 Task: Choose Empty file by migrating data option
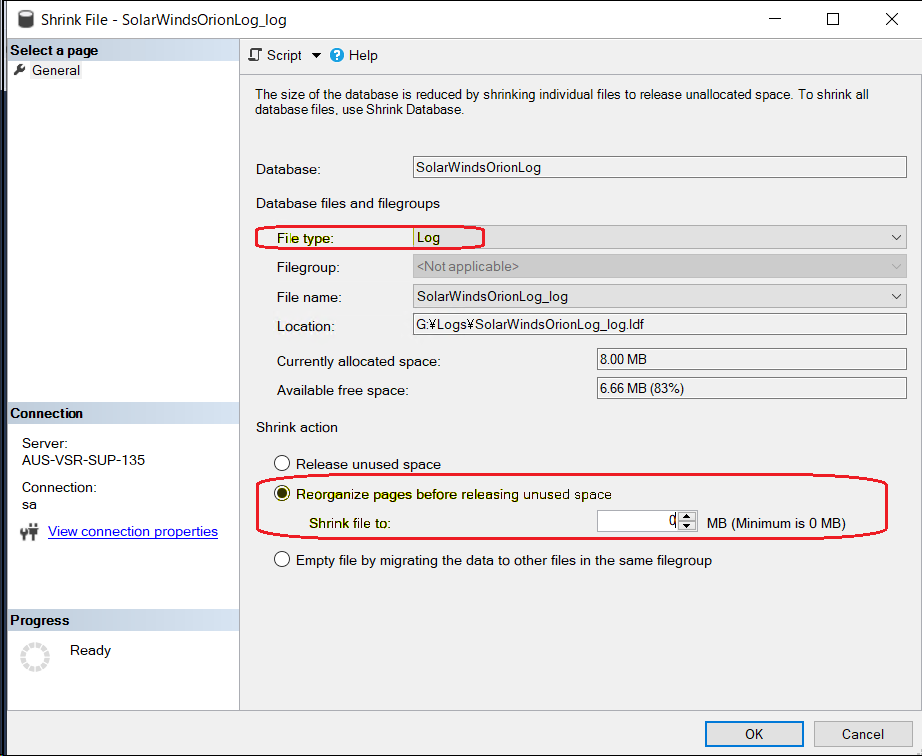[282, 560]
